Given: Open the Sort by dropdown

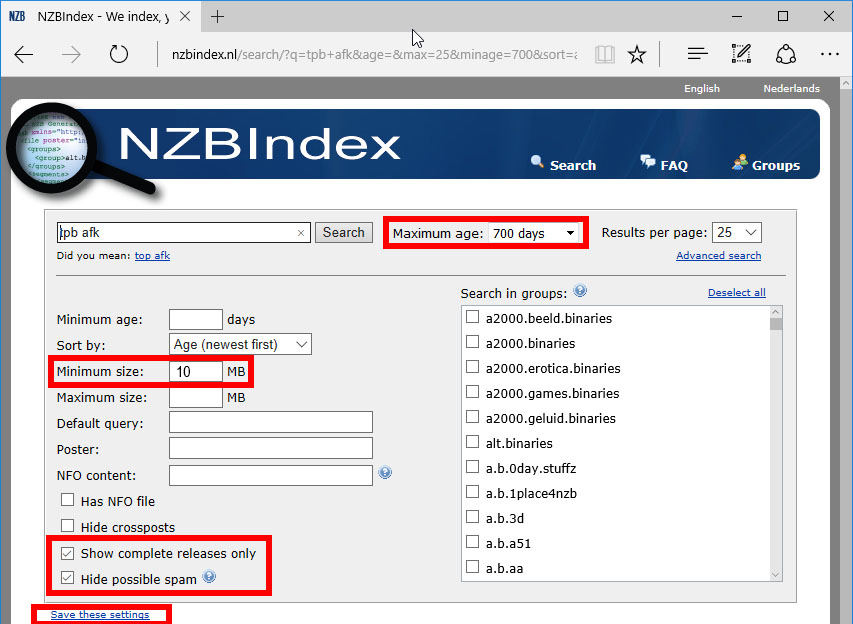Looking at the screenshot, I should pyautogui.click(x=240, y=344).
